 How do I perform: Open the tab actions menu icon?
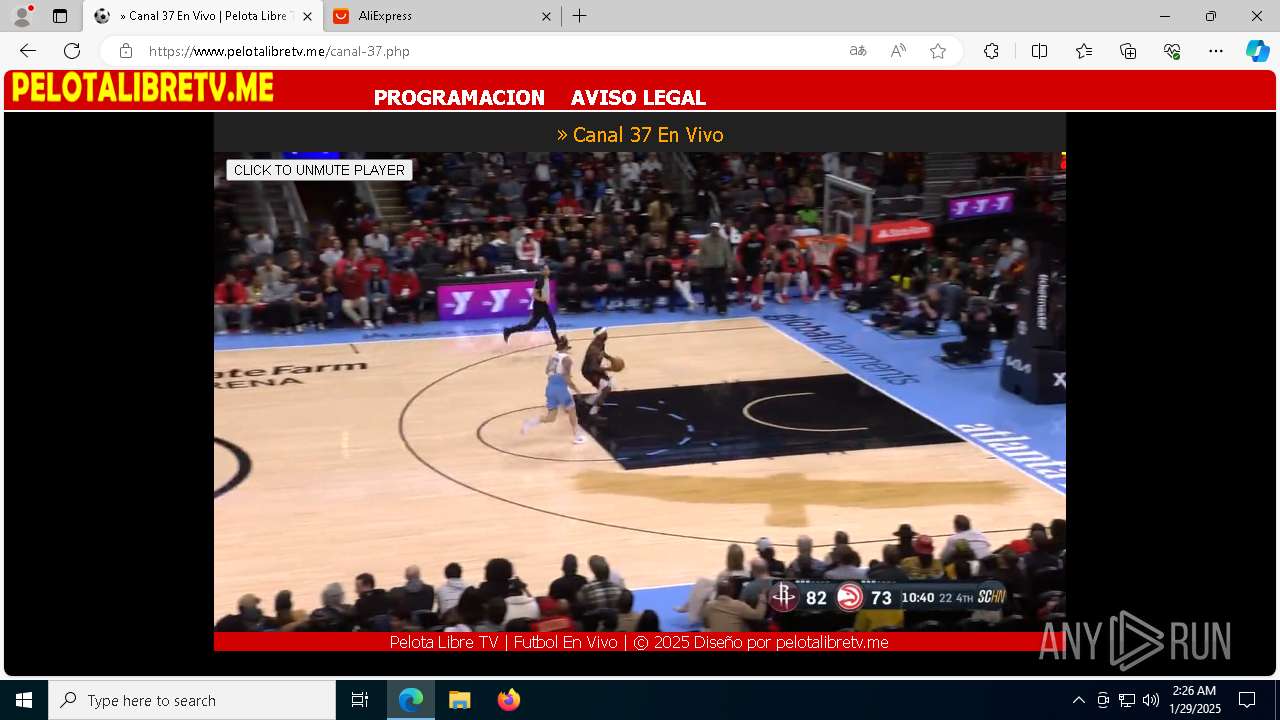(x=60, y=16)
